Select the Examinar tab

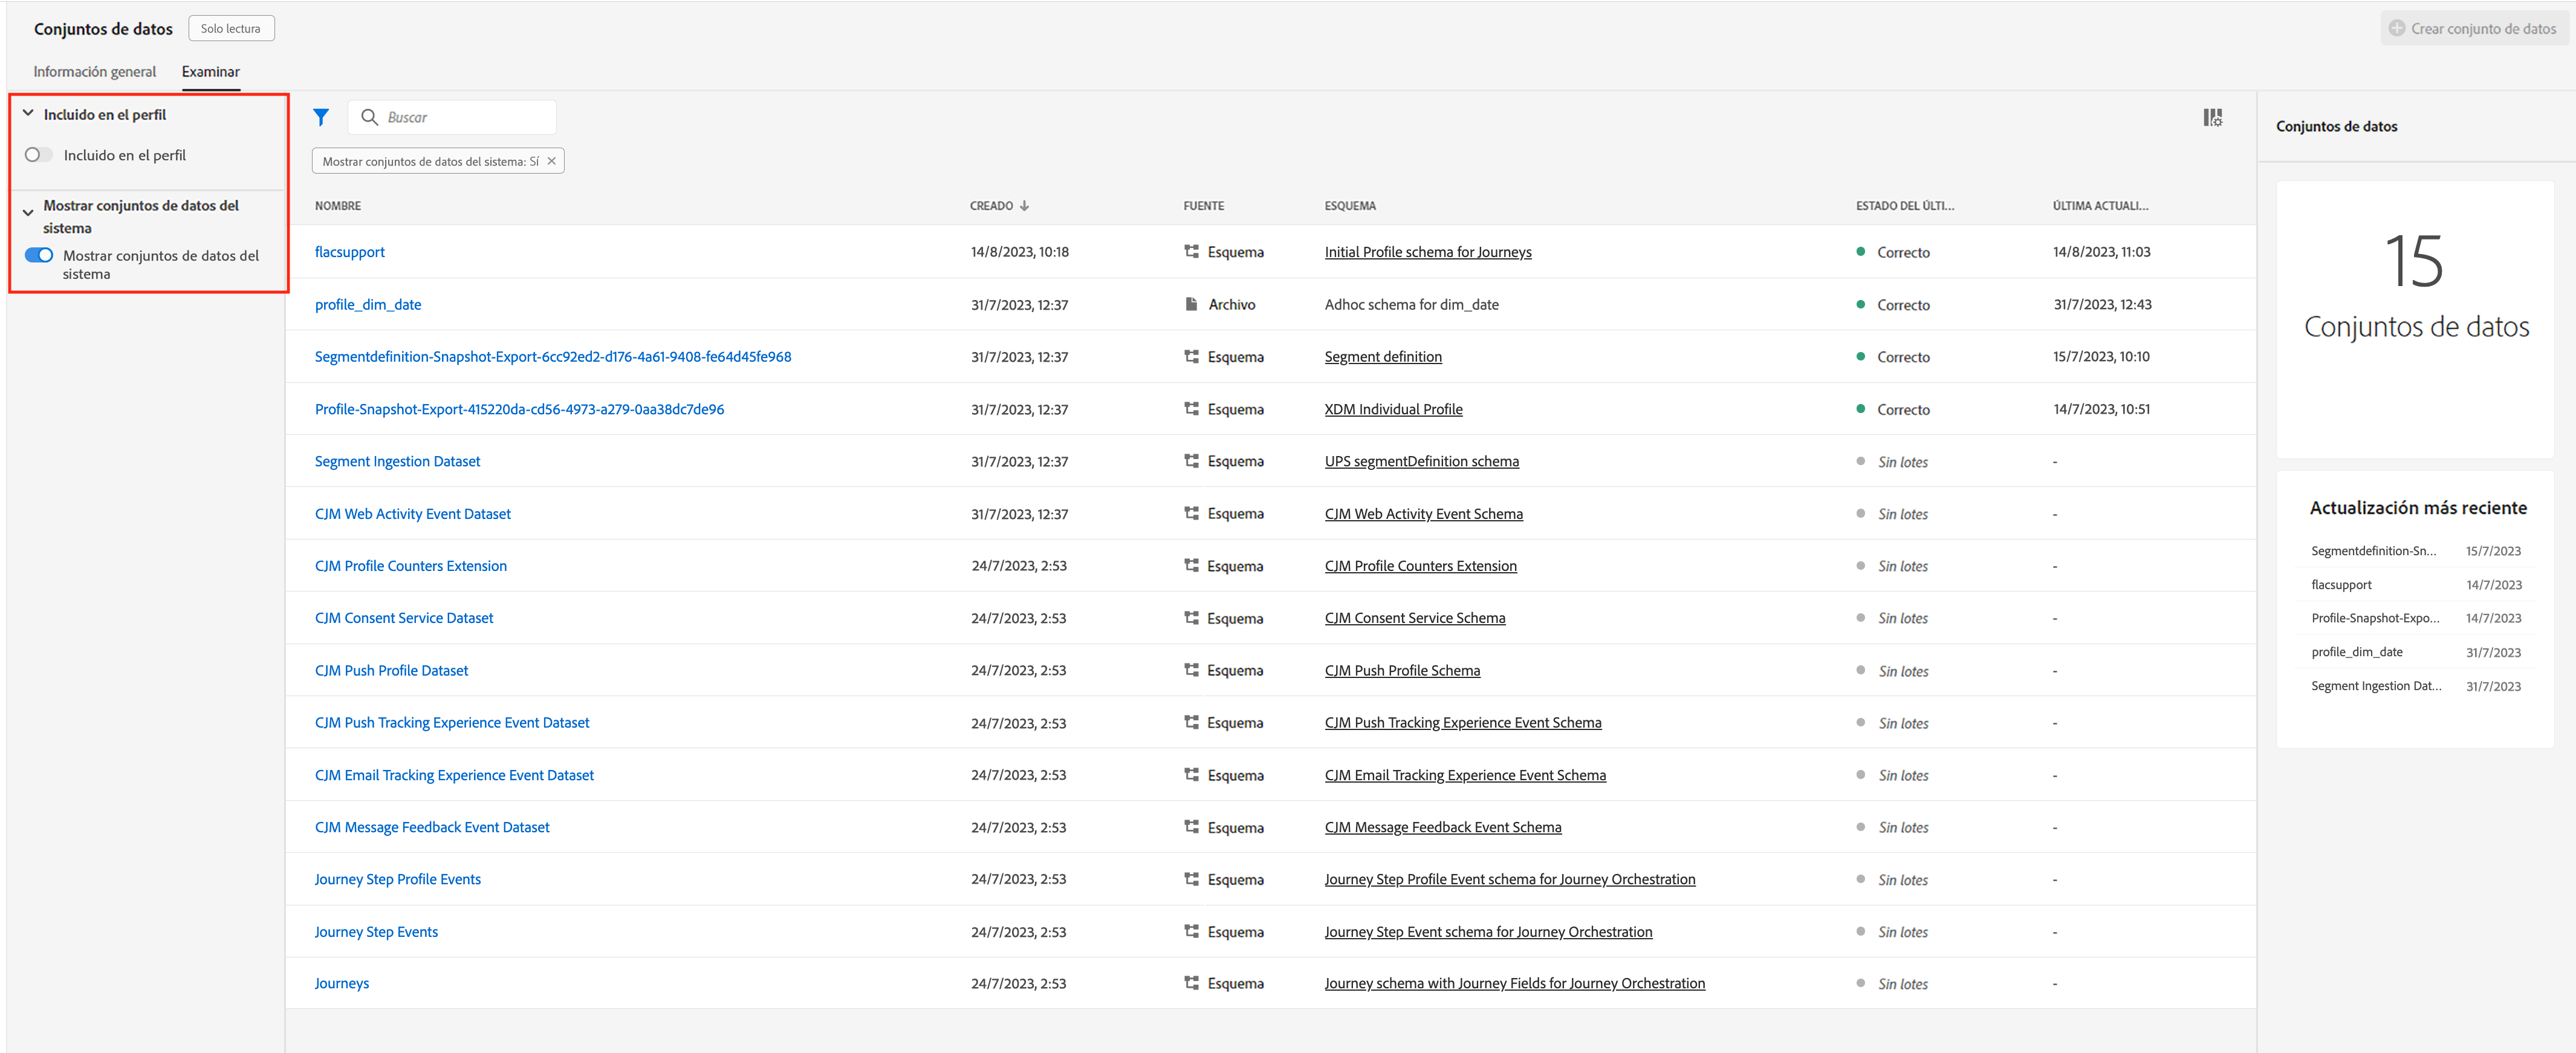pos(210,72)
